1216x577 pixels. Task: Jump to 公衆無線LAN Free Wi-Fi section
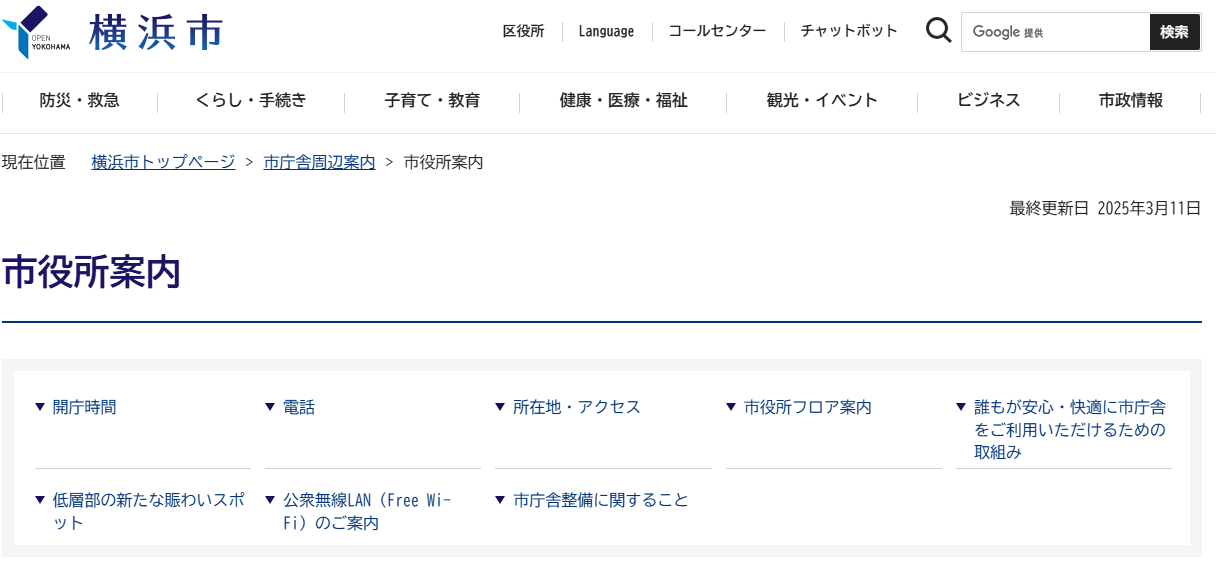(367, 511)
